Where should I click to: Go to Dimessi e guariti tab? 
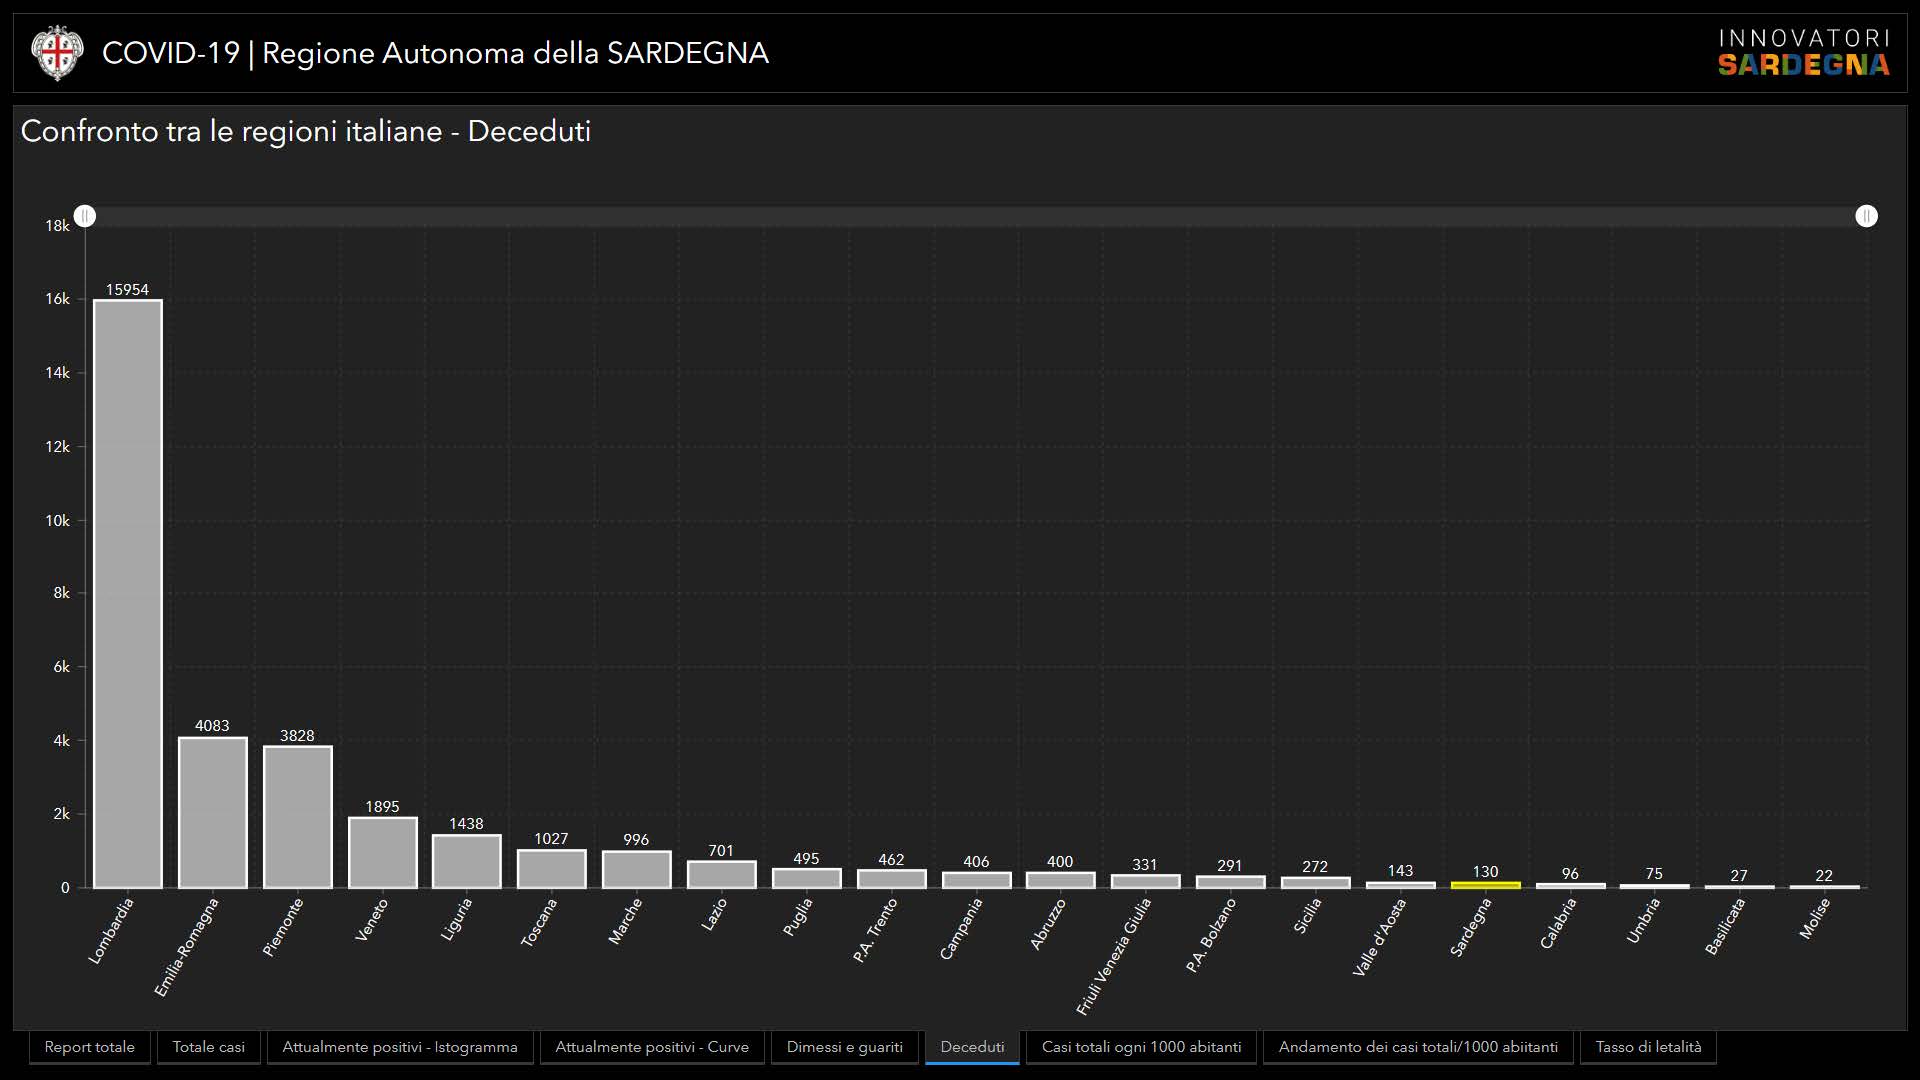click(844, 1047)
